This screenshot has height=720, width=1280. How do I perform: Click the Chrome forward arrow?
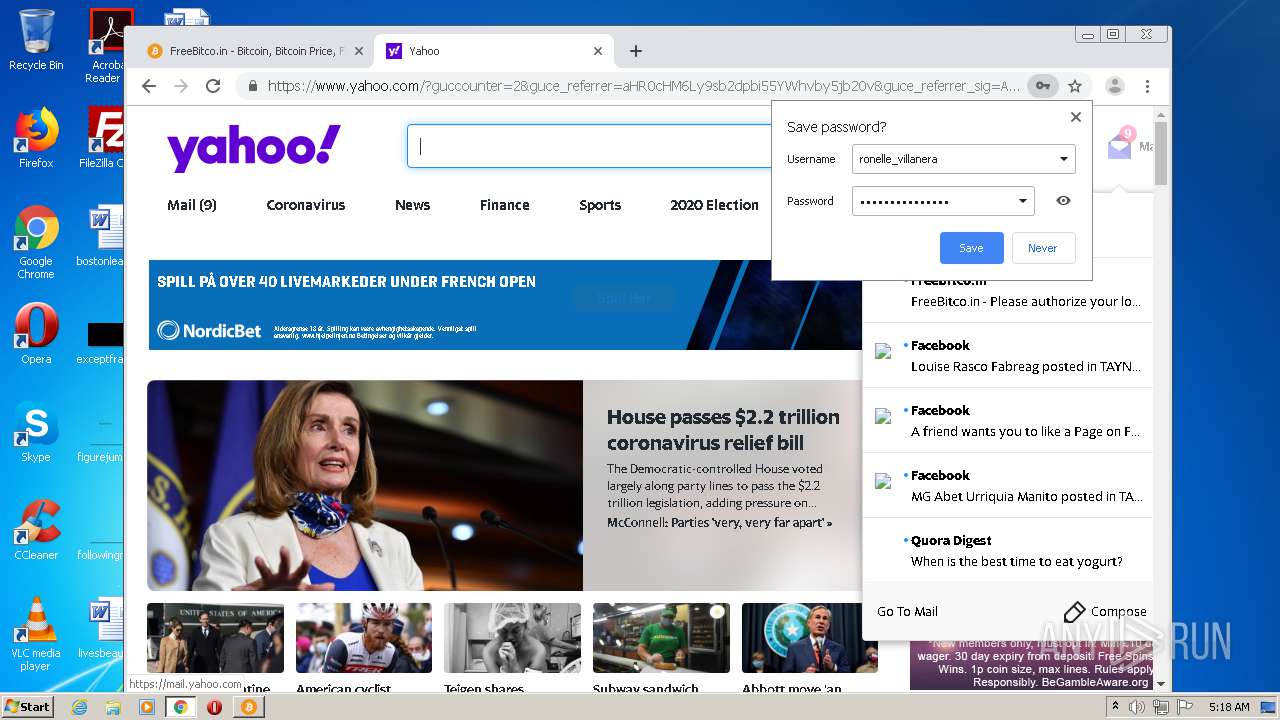pyautogui.click(x=181, y=86)
